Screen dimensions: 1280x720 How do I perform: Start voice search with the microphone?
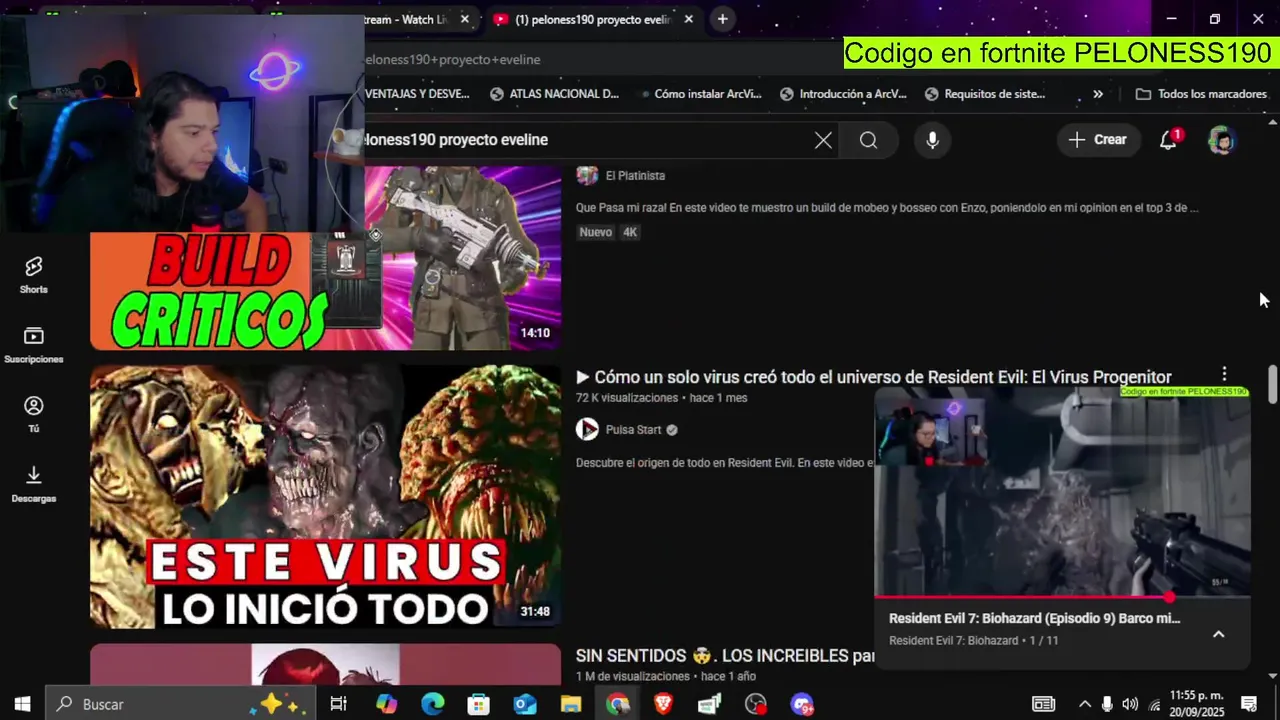[932, 140]
